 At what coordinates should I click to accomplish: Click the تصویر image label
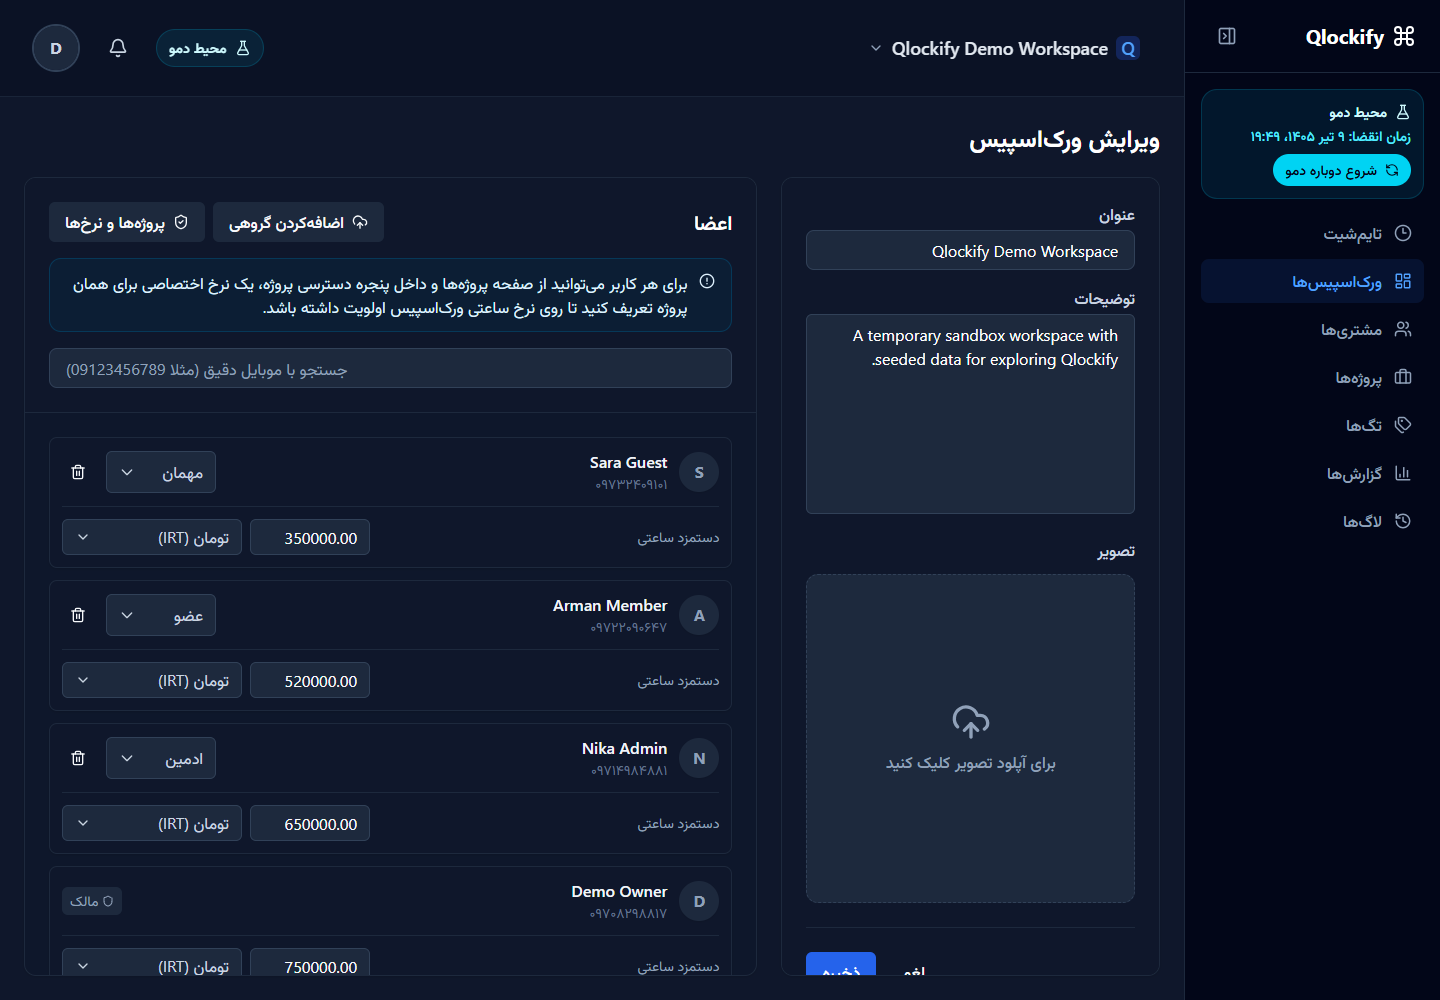[x=1116, y=551]
